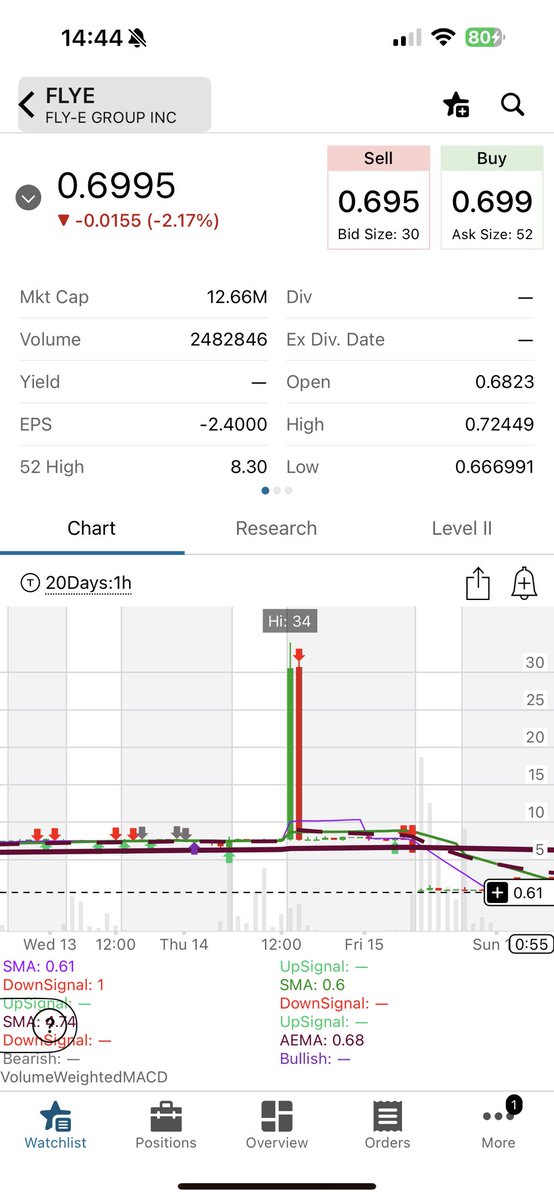Select the Low 0.666991 value
This screenshot has width=554, height=1200.
494,467
